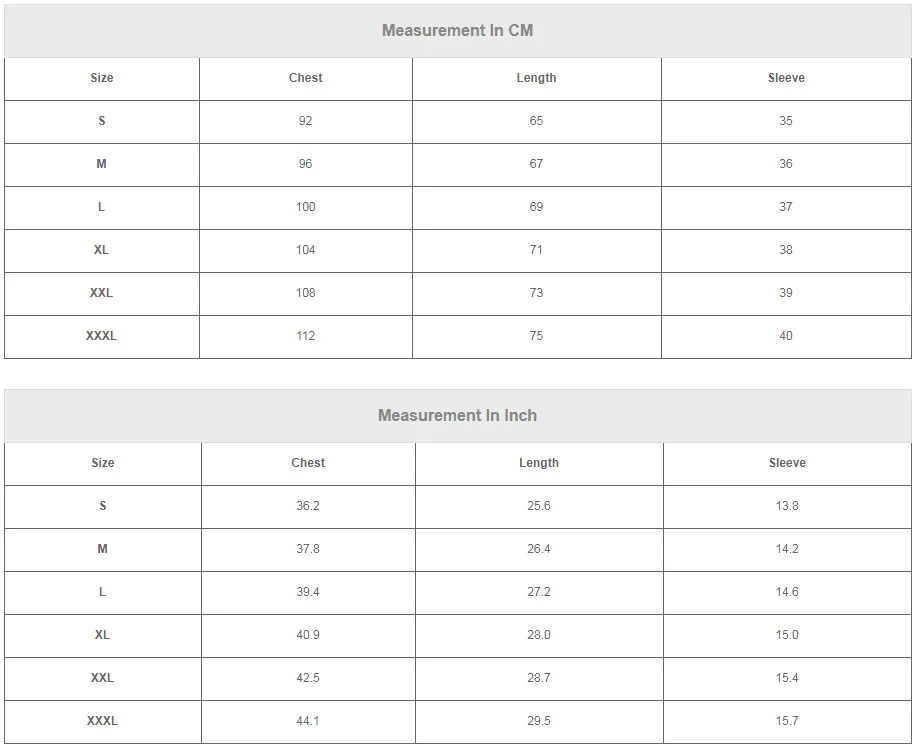Click the sleeve value 15.7 cell
This screenshot has height=749, width=916.
[787, 722]
